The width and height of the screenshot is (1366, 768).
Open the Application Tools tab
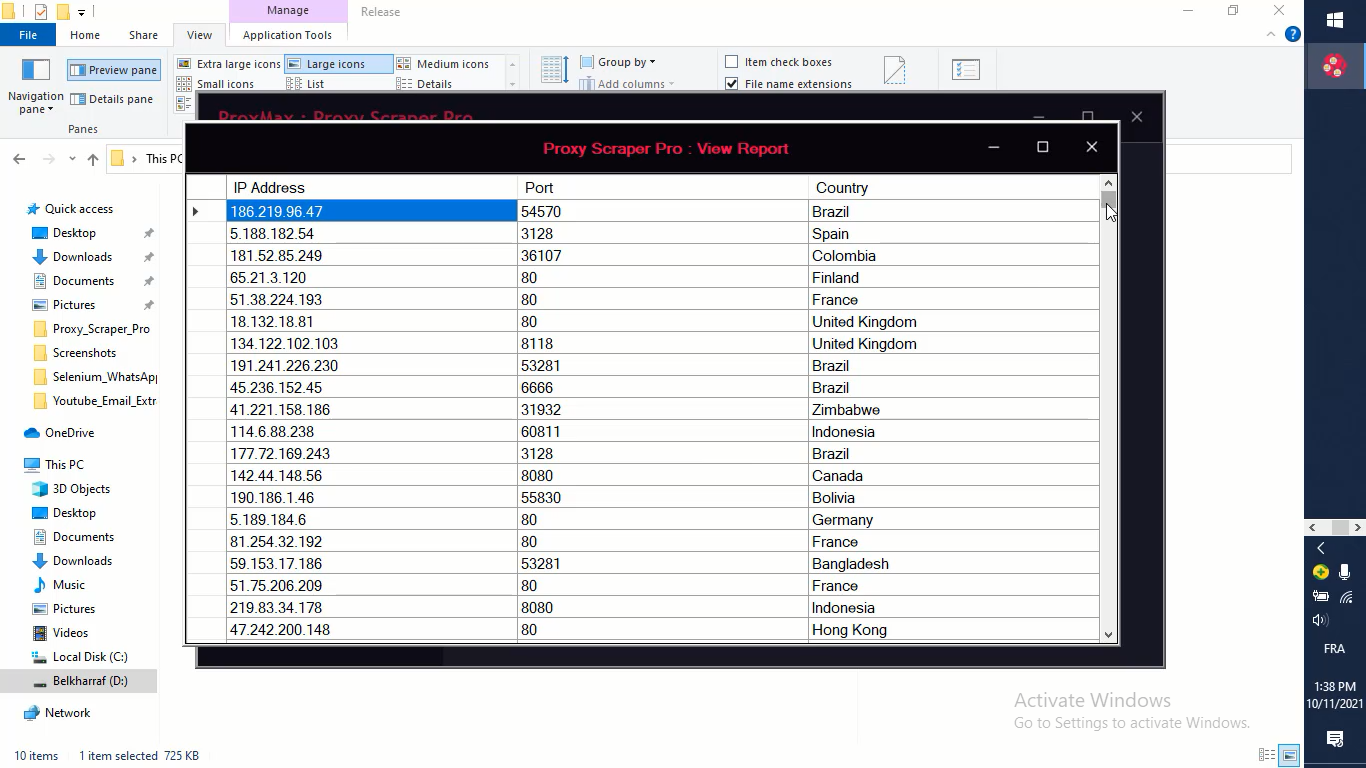click(x=287, y=35)
